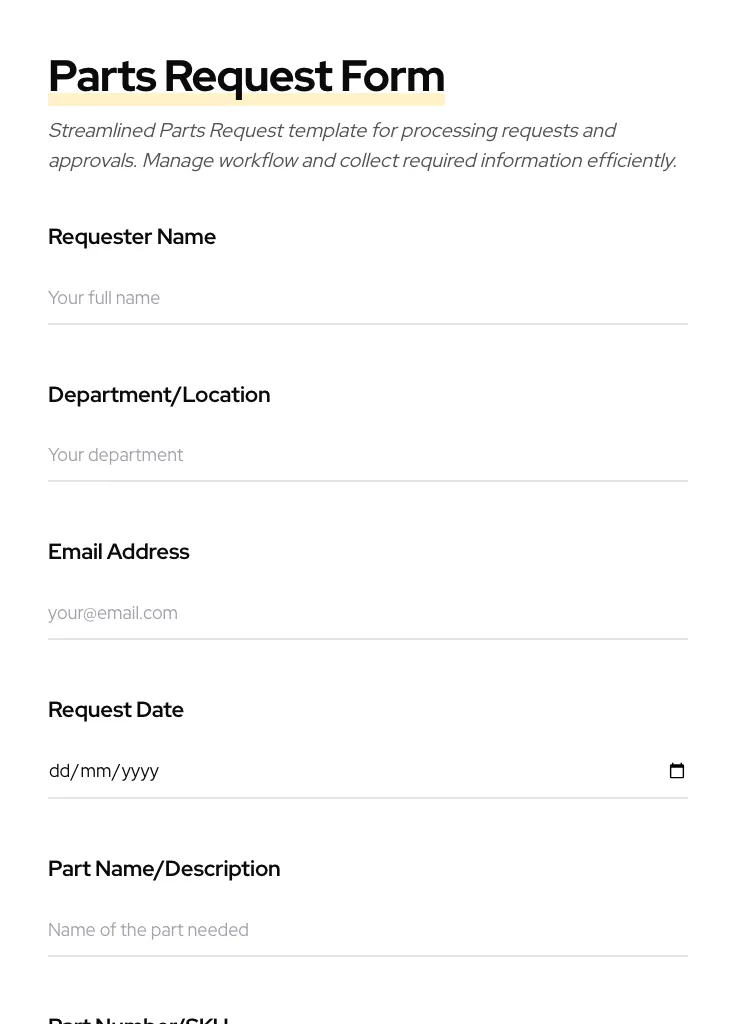Click the month (mm) date segment
736x1024 pixels.
coord(96,771)
